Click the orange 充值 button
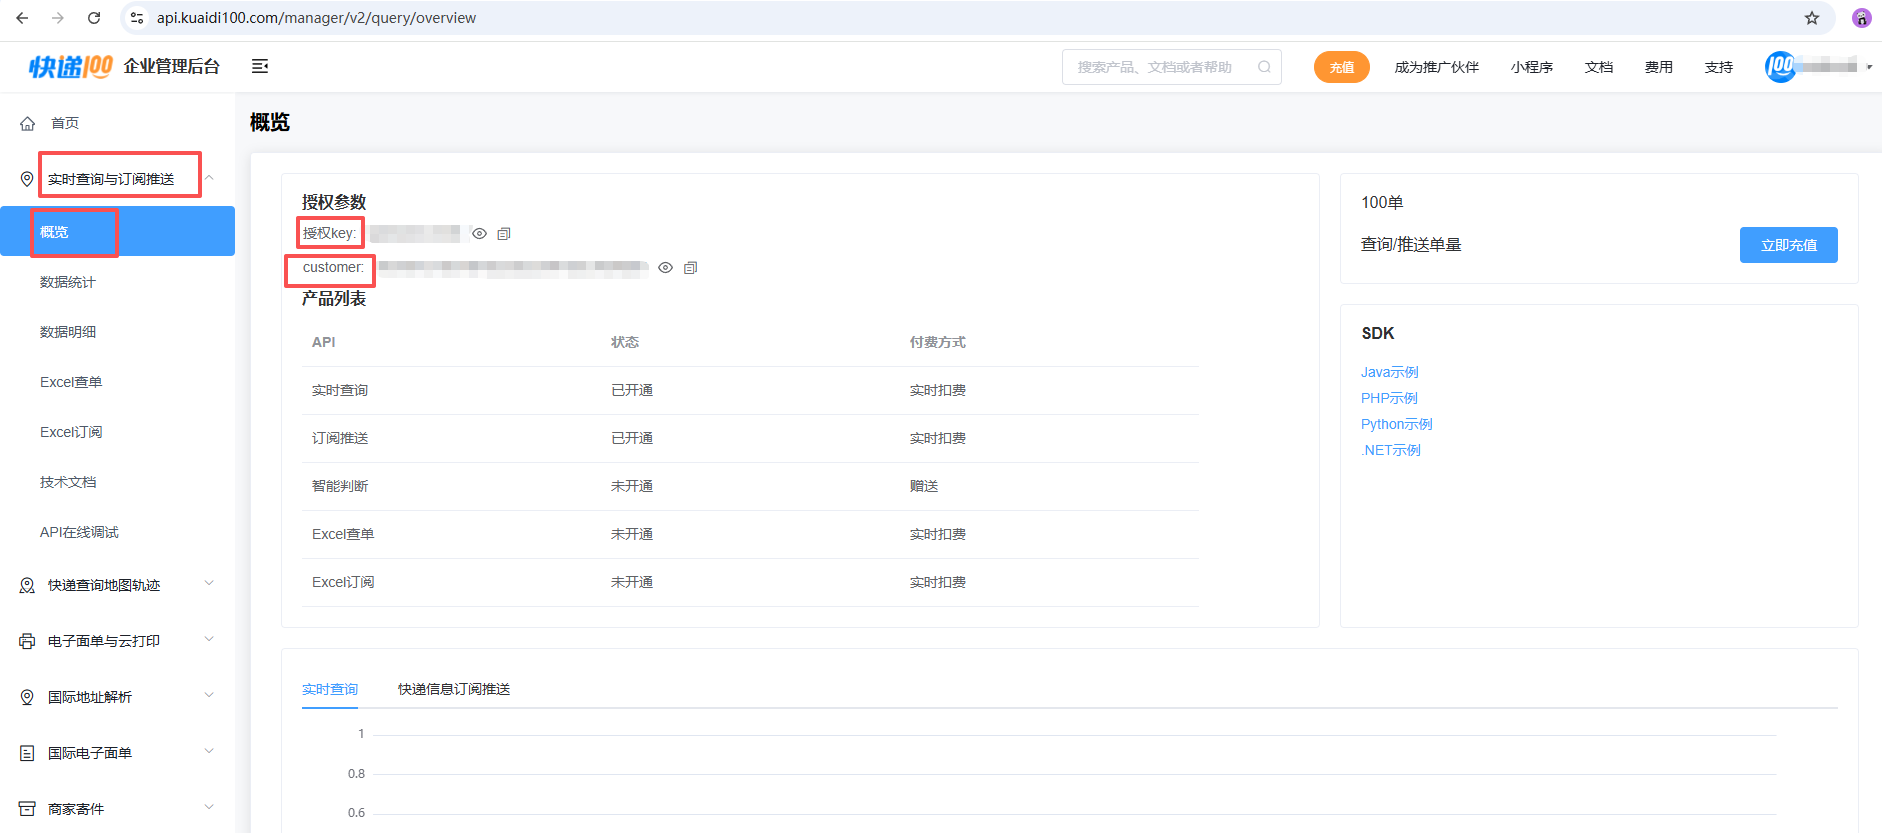1882x833 pixels. 1341,67
